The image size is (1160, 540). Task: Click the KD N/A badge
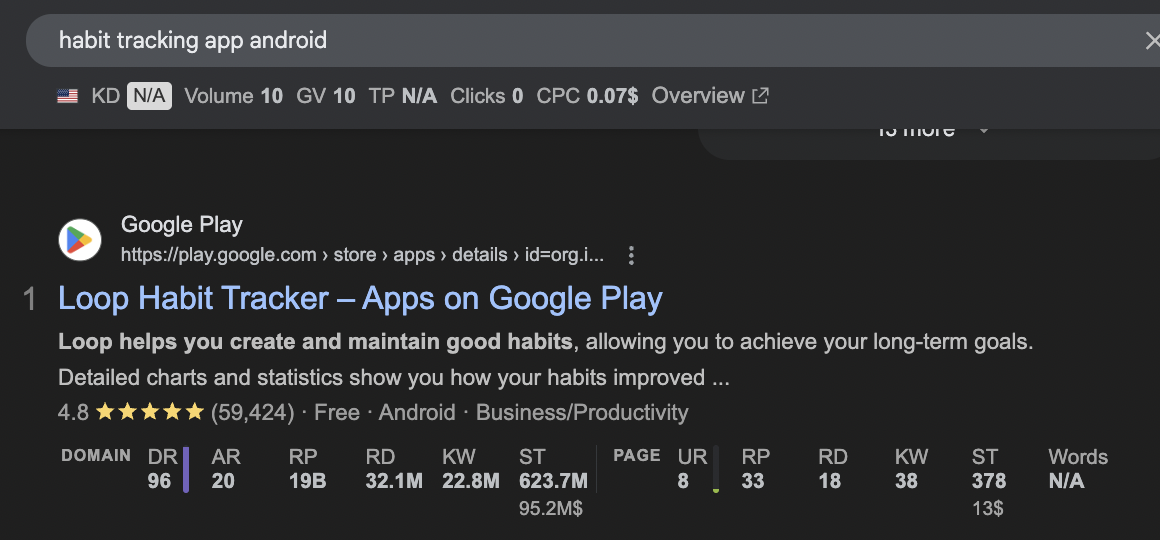click(149, 96)
